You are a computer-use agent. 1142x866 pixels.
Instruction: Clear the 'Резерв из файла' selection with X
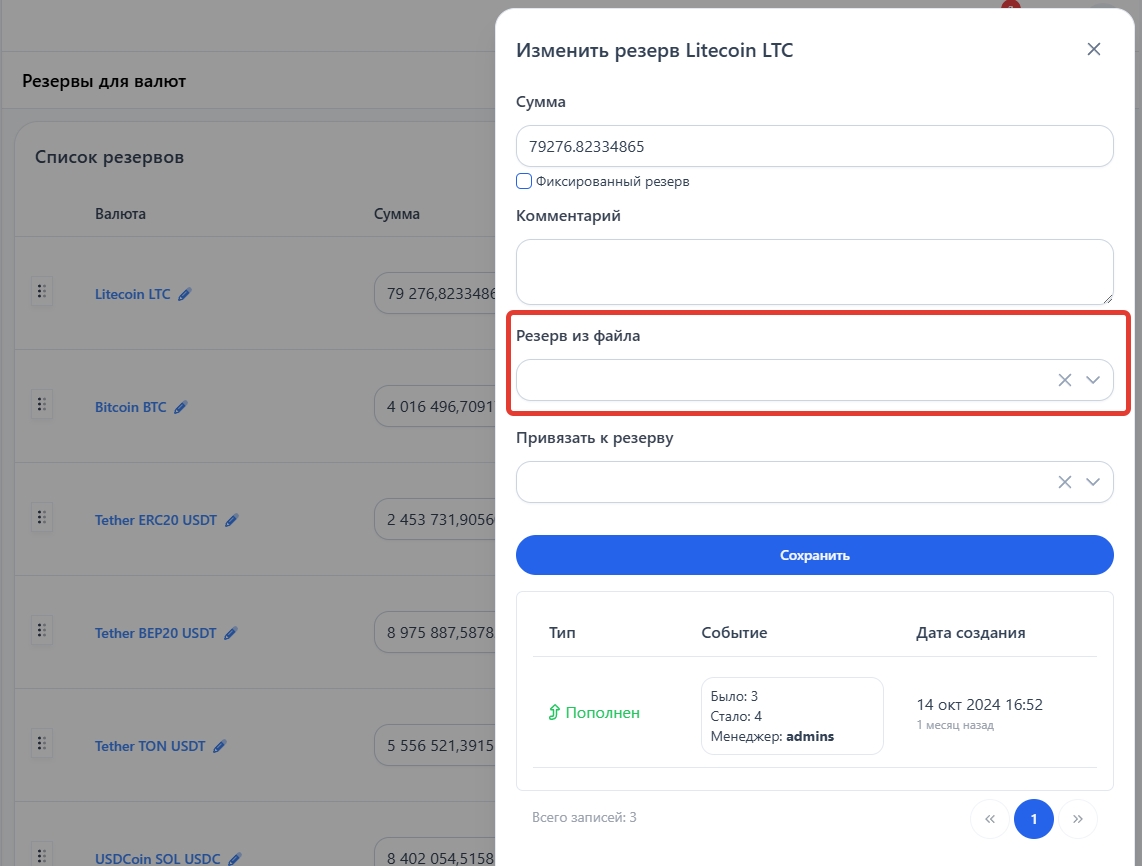(1065, 380)
